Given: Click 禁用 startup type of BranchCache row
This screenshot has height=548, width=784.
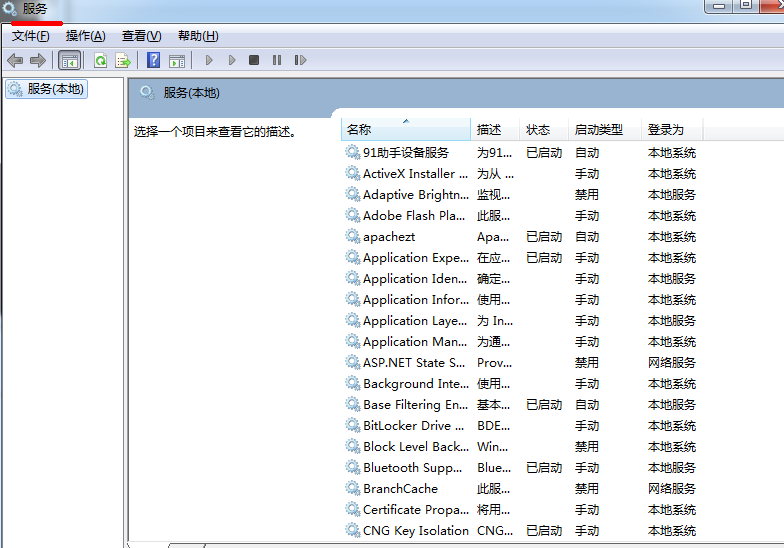Looking at the screenshot, I should (x=586, y=488).
